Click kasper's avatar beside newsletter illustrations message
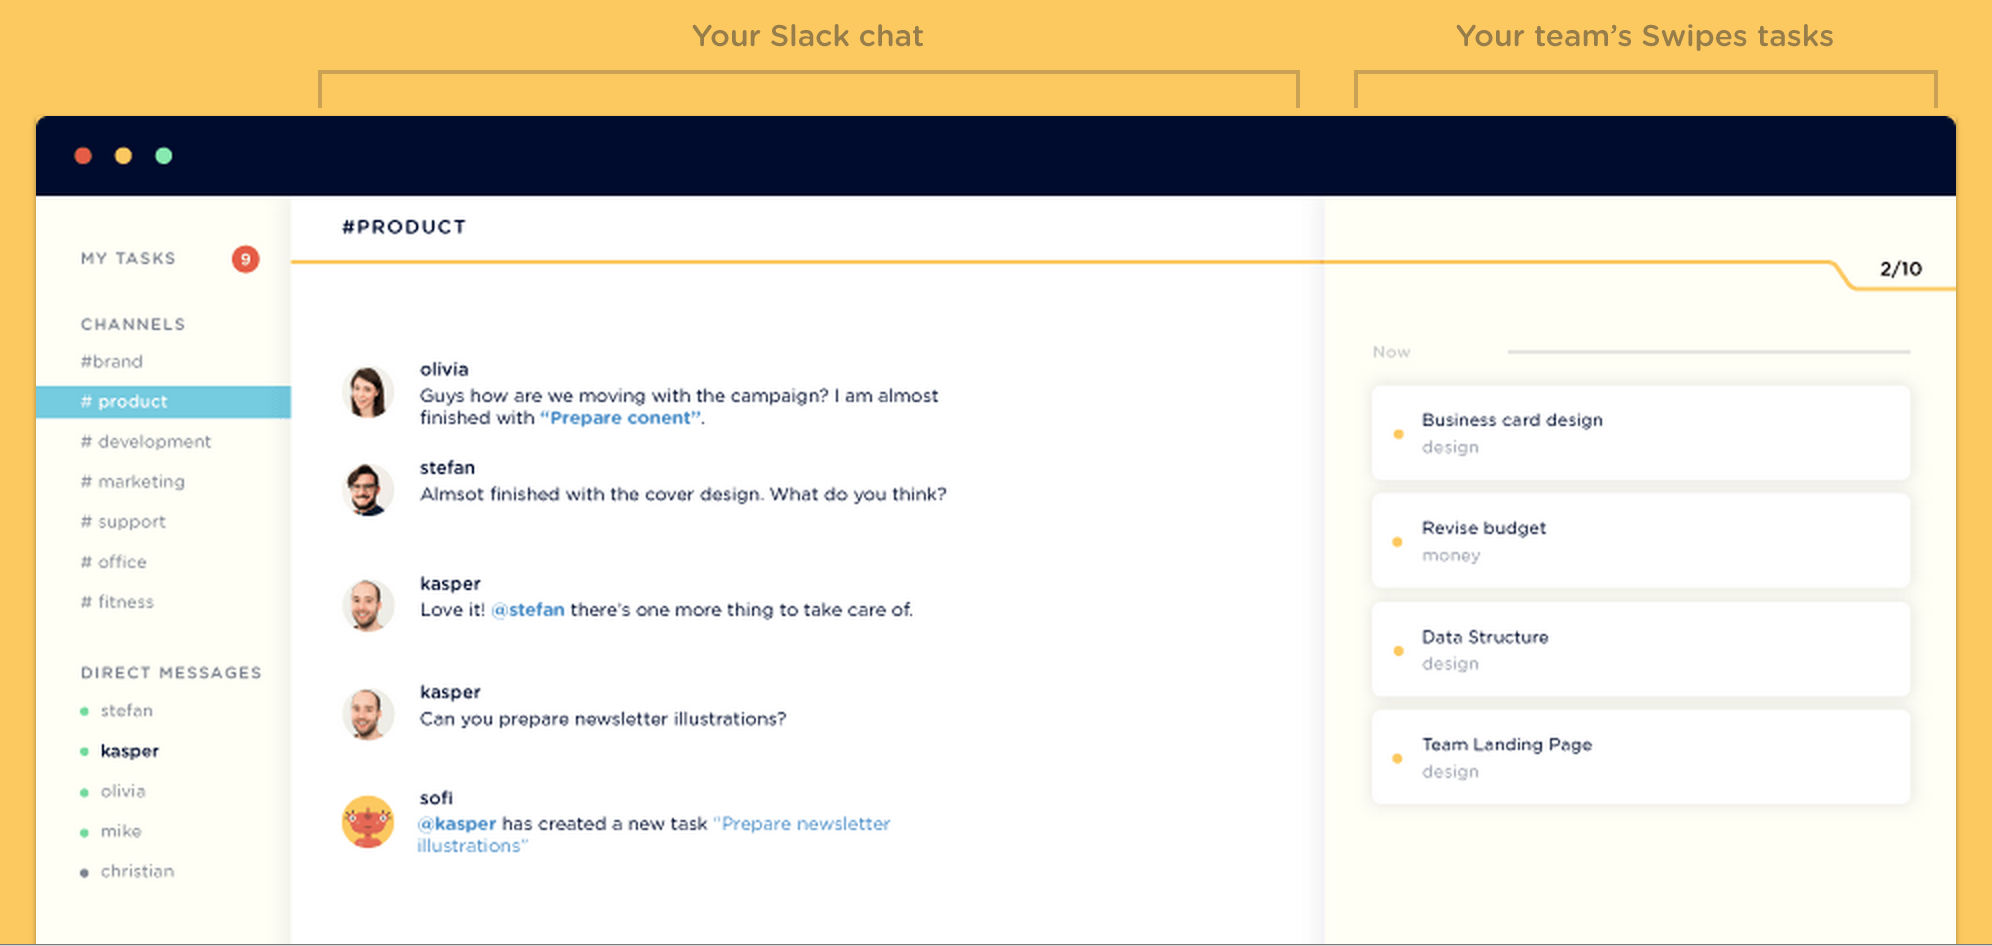Image resolution: width=1992 pixels, height=946 pixels. pos(367,714)
